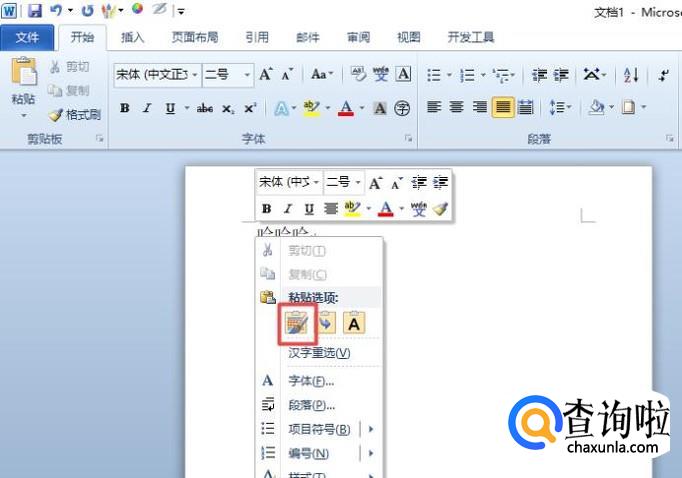Click Character Border icon in ribbon
Image resolution: width=682 pixels, height=478 pixels.
[x=403, y=74]
